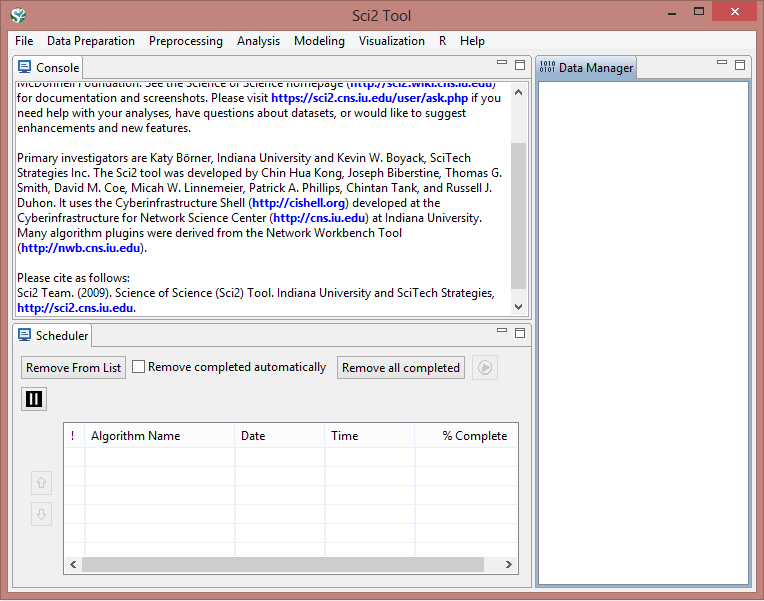Viewport: 764px width, 601px height.
Task: Open the Preprocessing menu
Action: click(x=186, y=41)
